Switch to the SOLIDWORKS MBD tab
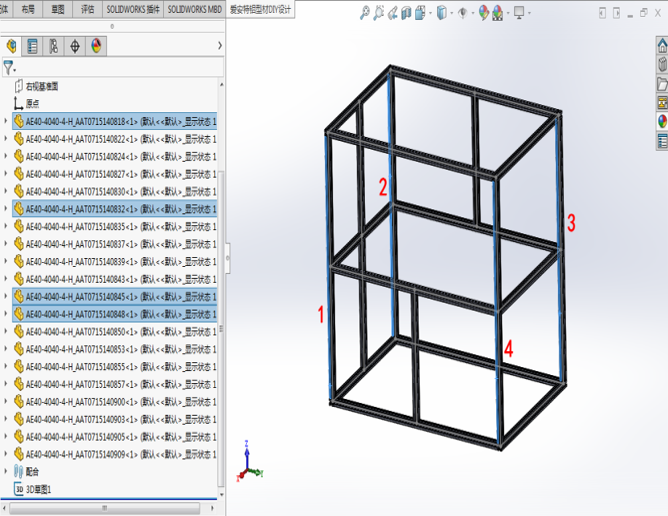The image size is (668, 516). 194,9
